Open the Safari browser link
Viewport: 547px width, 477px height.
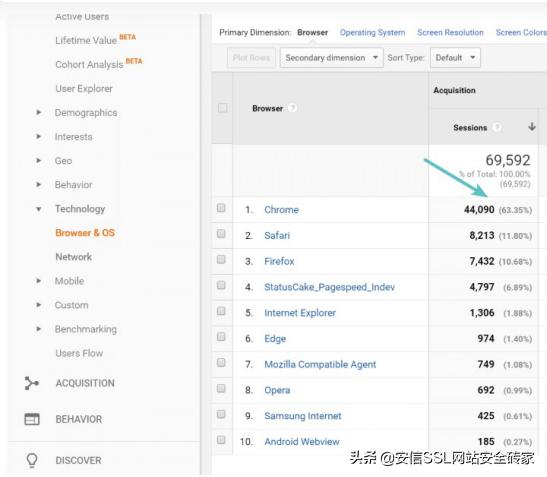tap(277, 236)
